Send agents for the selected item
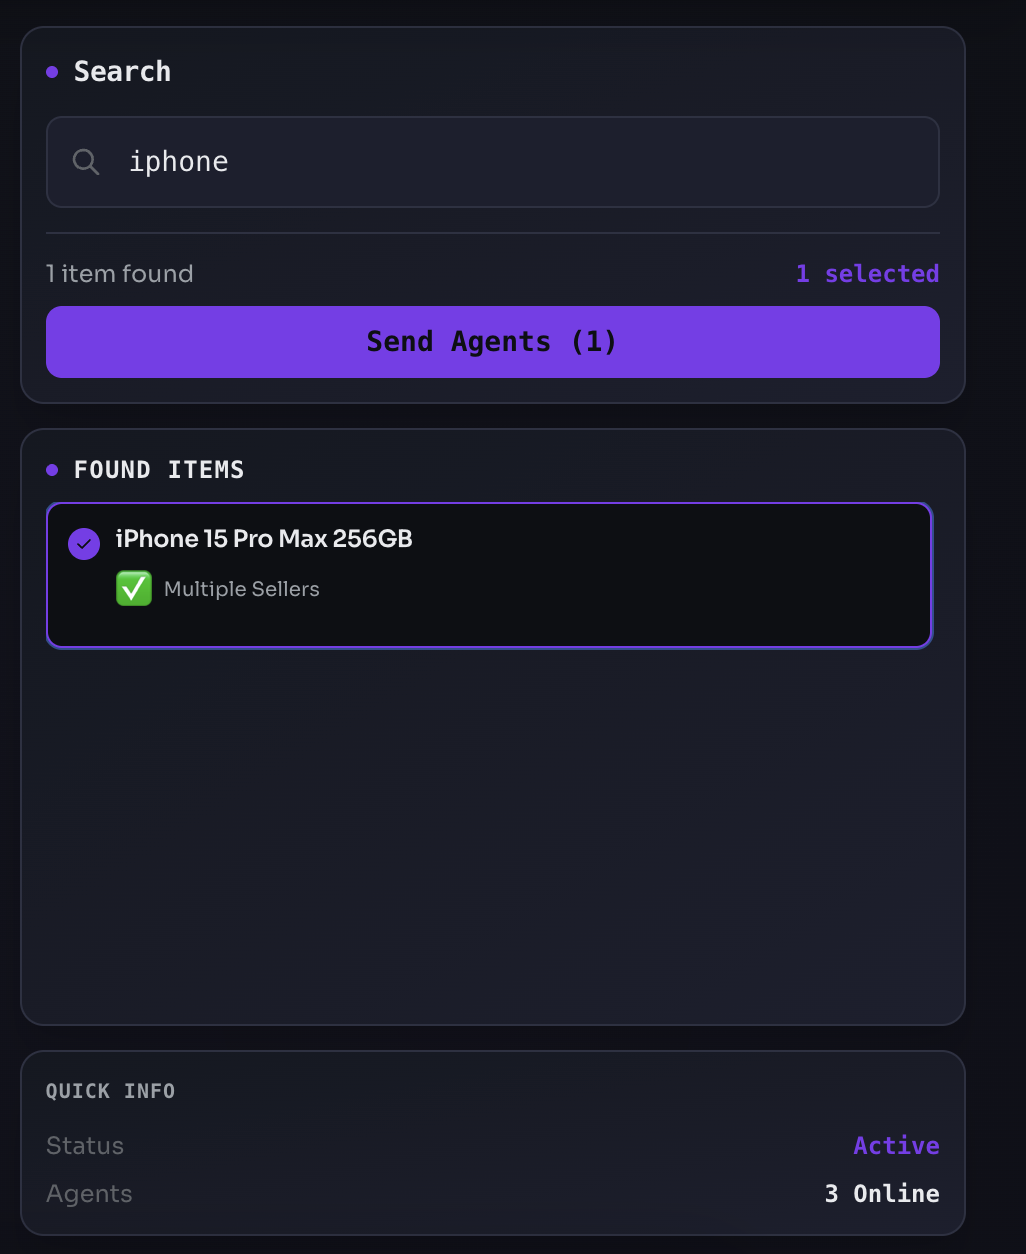 (x=492, y=342)
